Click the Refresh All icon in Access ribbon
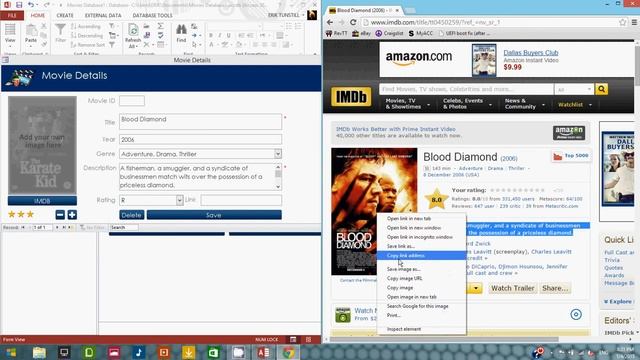 point(133,30)
